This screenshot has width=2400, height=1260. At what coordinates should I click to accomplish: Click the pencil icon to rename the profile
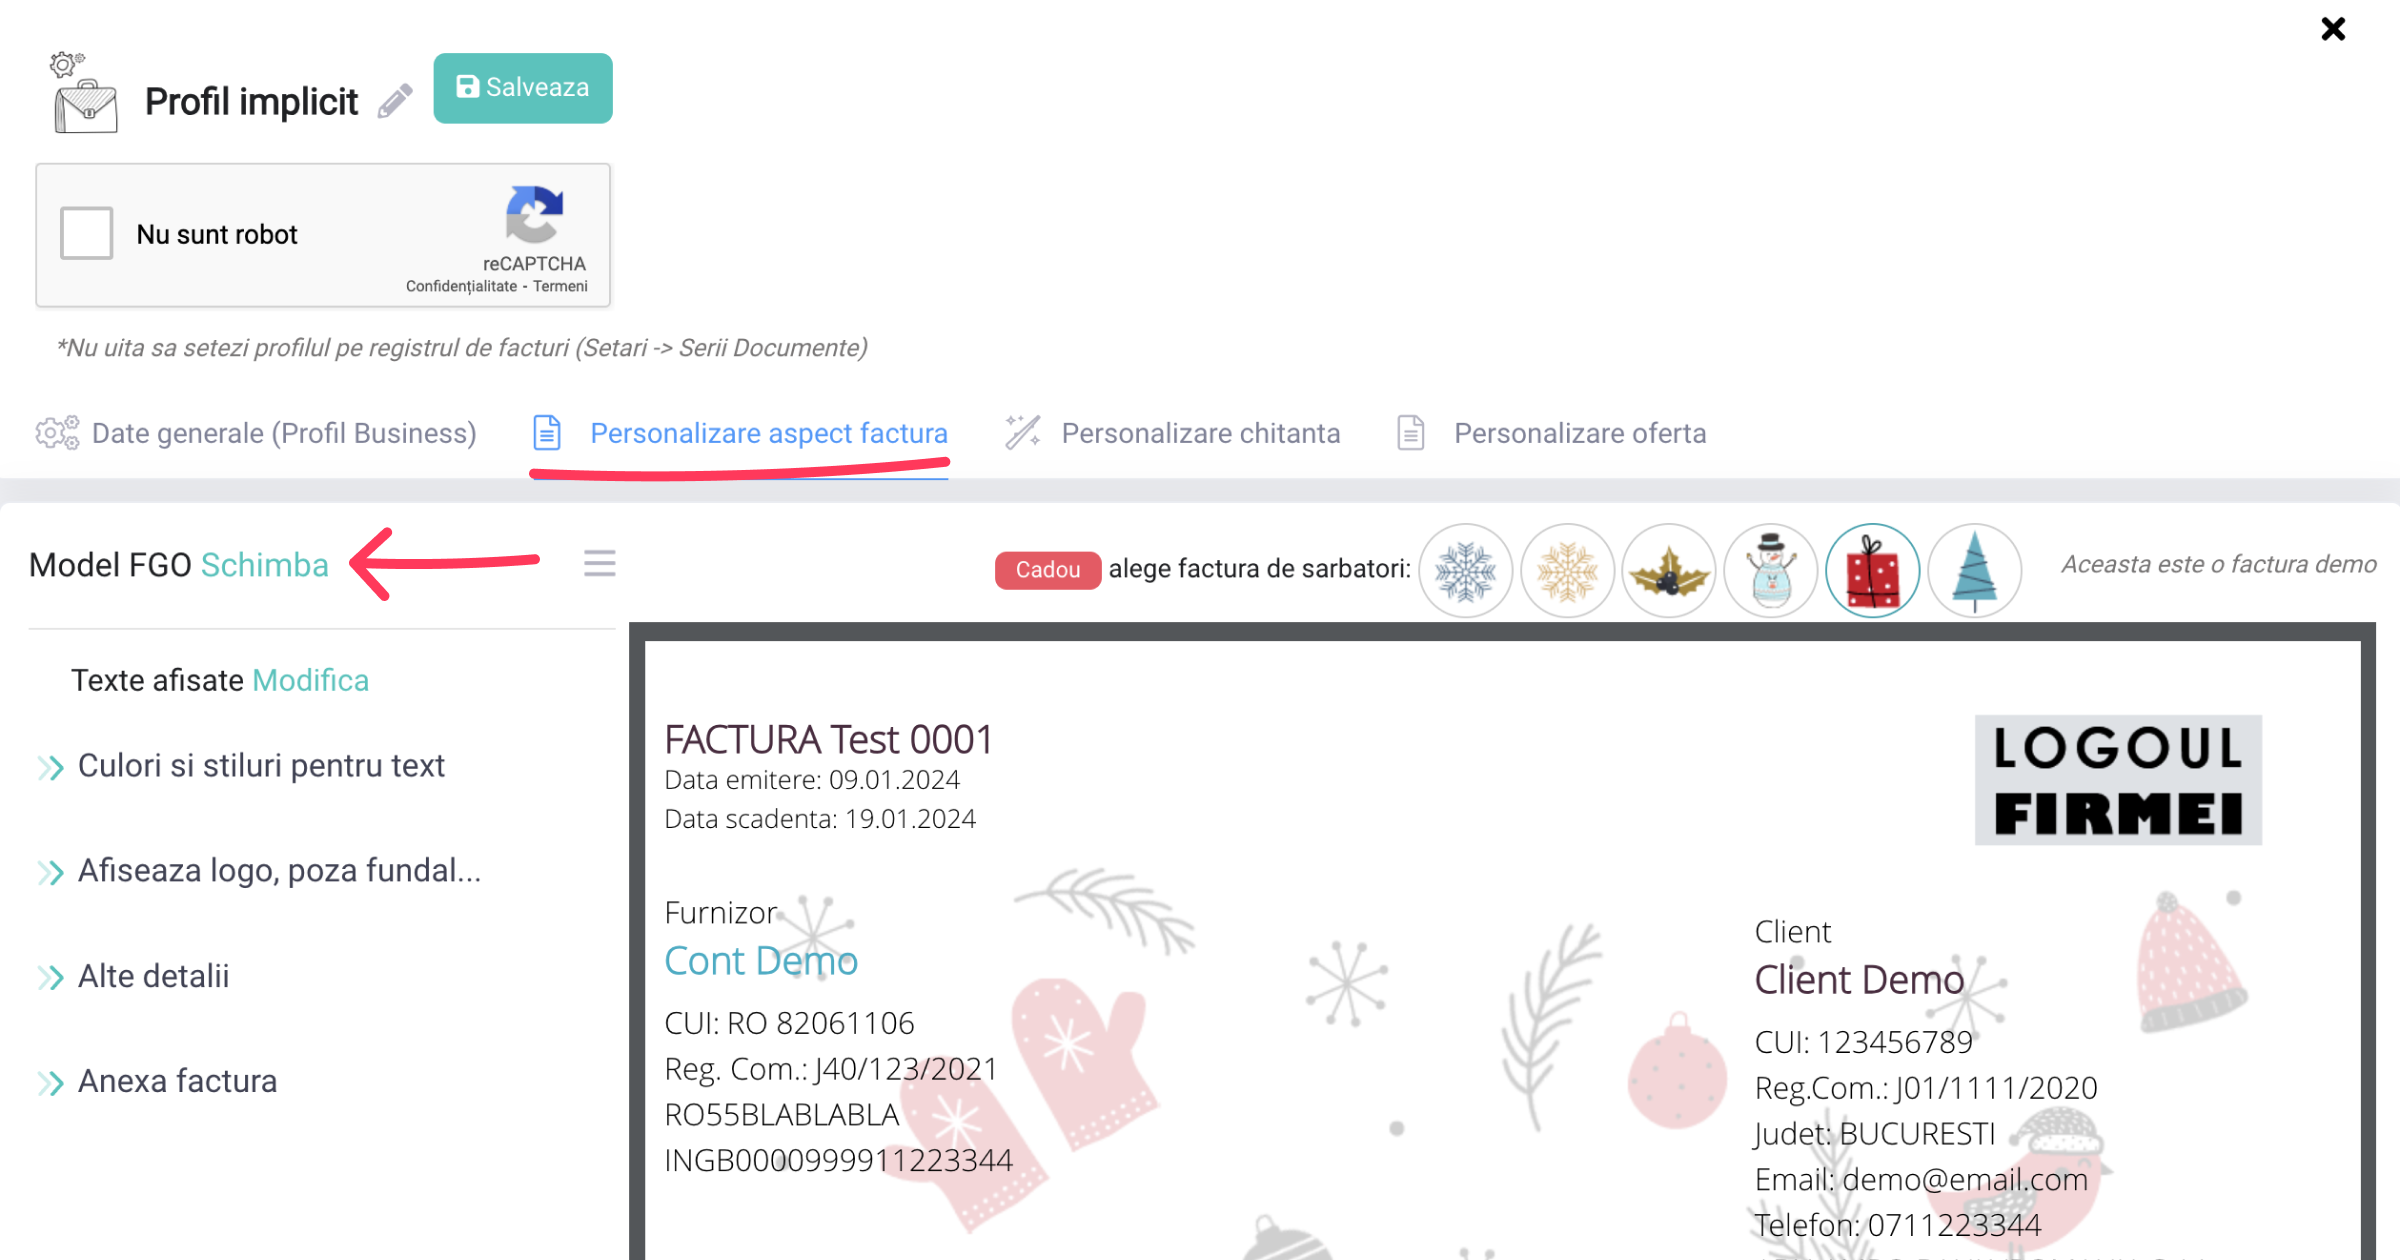[395, 101]
